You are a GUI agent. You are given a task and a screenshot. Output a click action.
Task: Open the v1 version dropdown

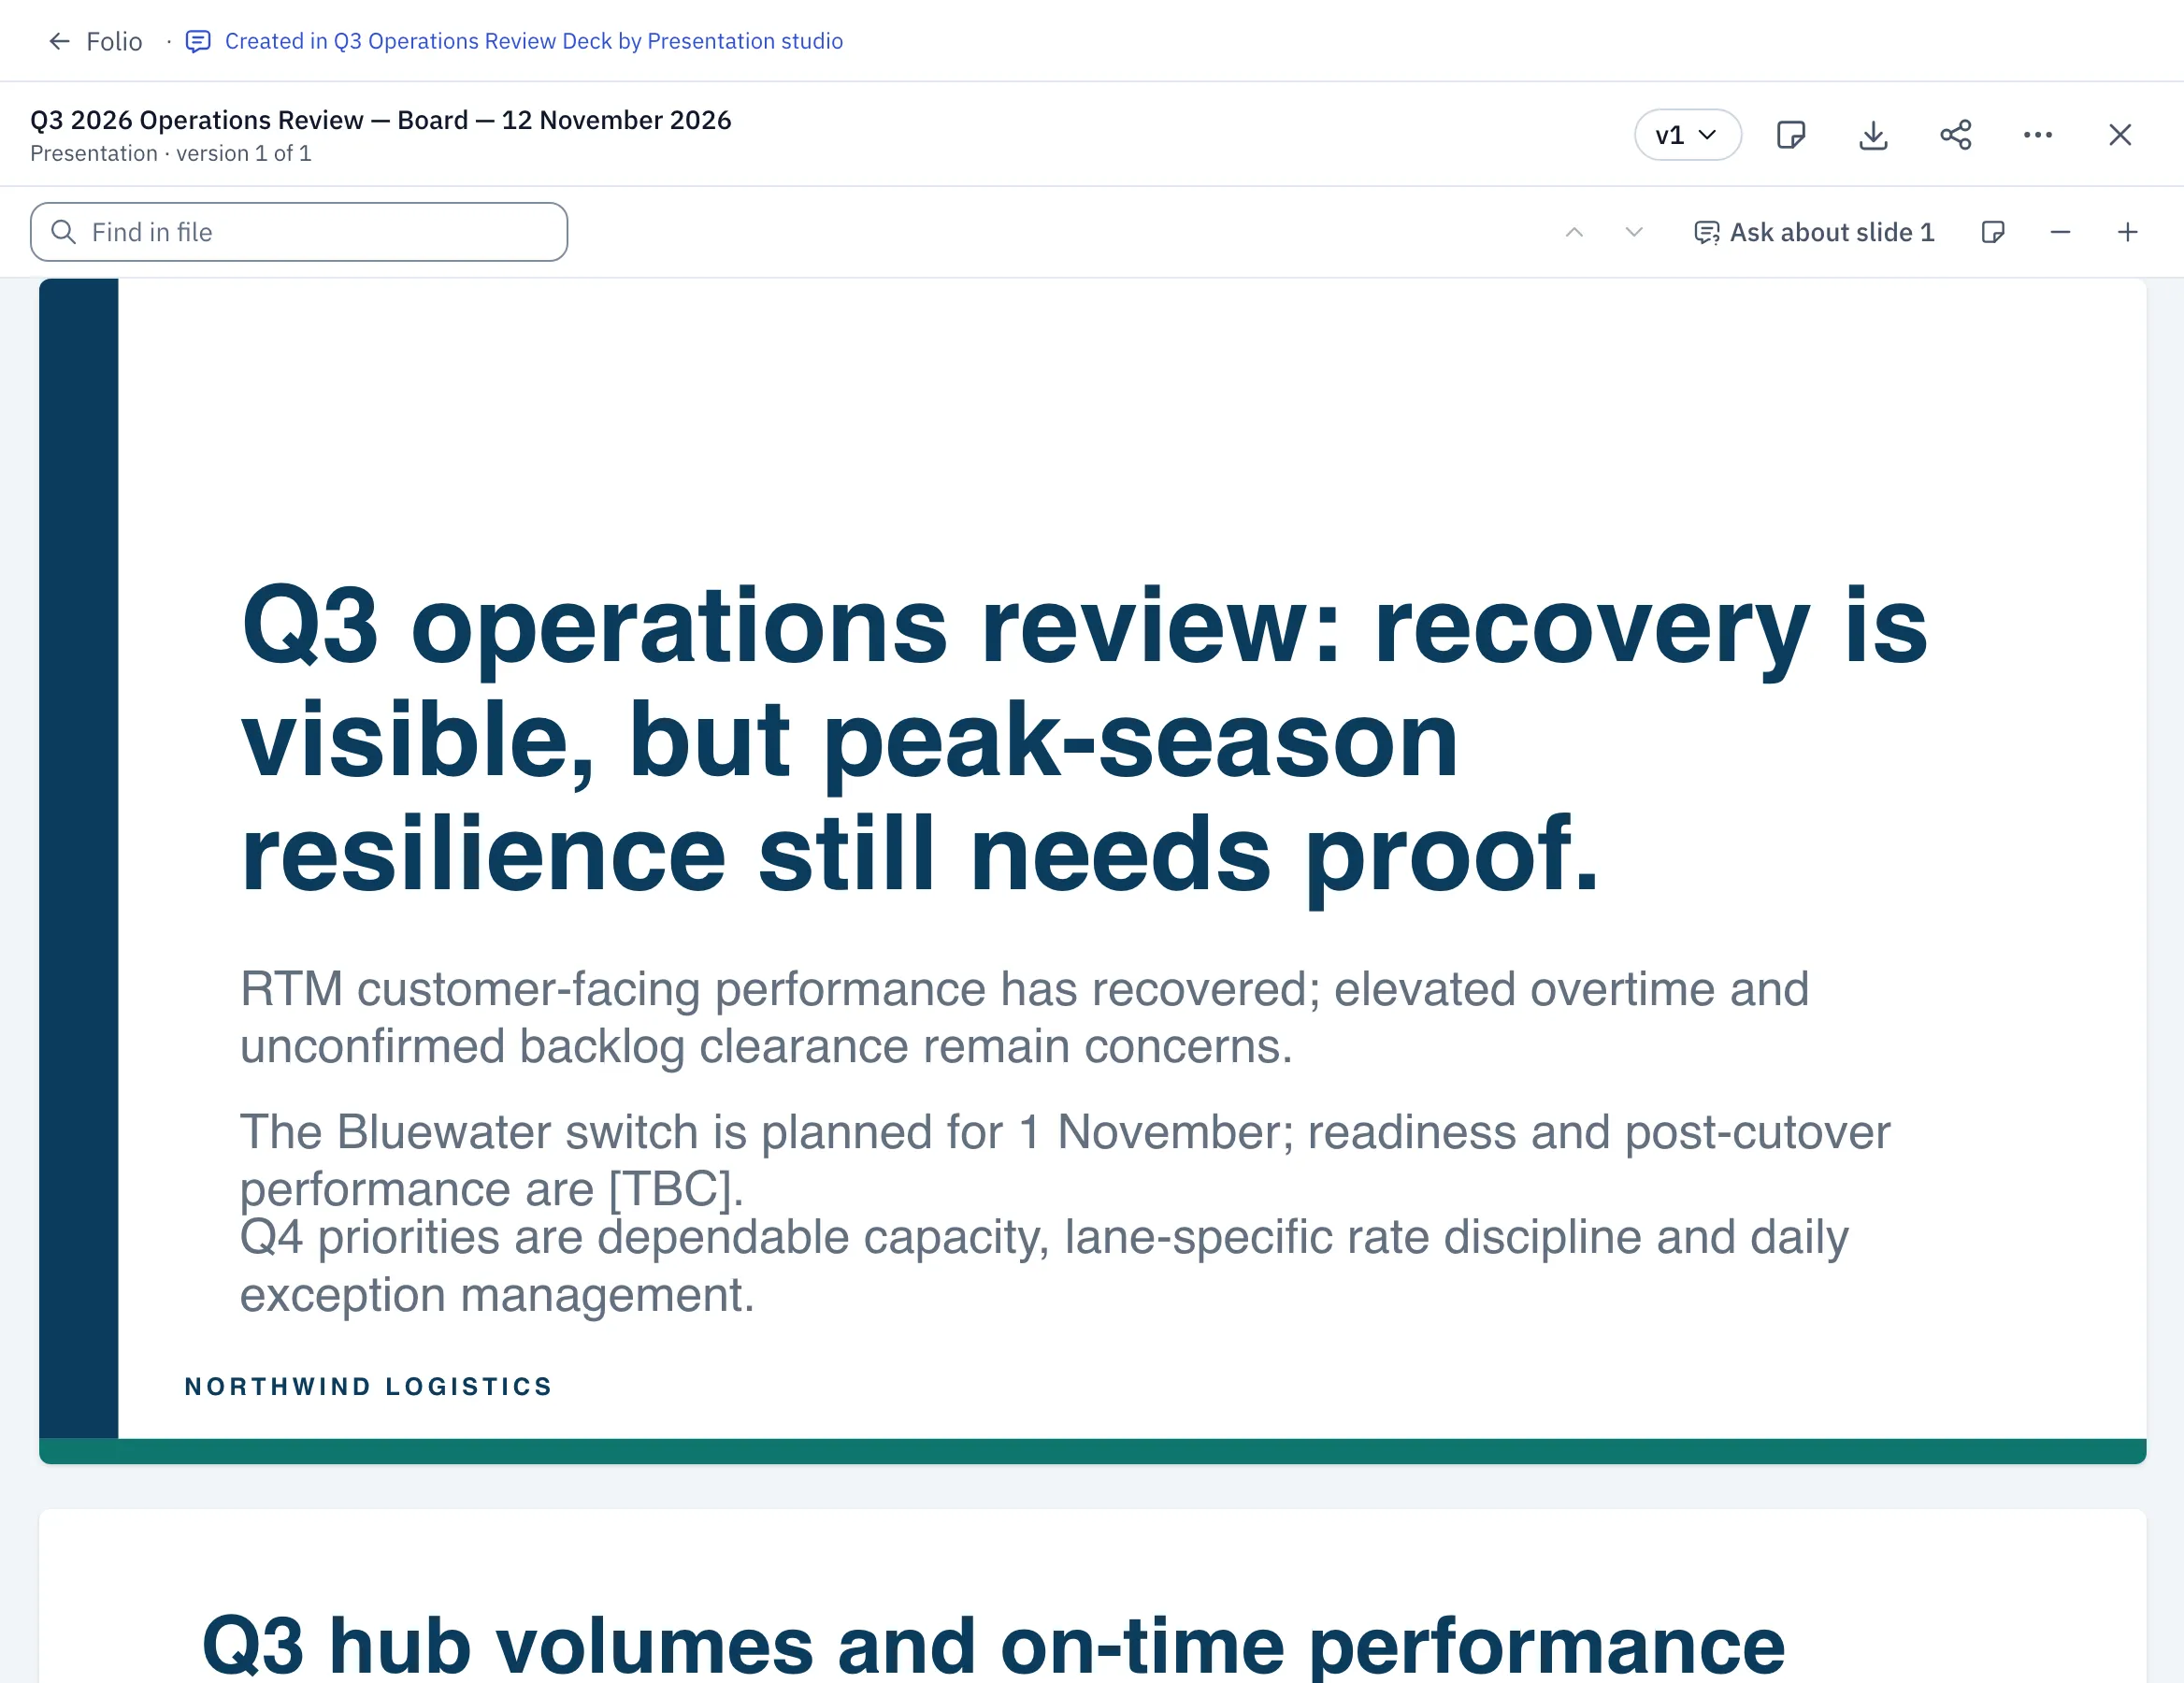(1687, 135)
